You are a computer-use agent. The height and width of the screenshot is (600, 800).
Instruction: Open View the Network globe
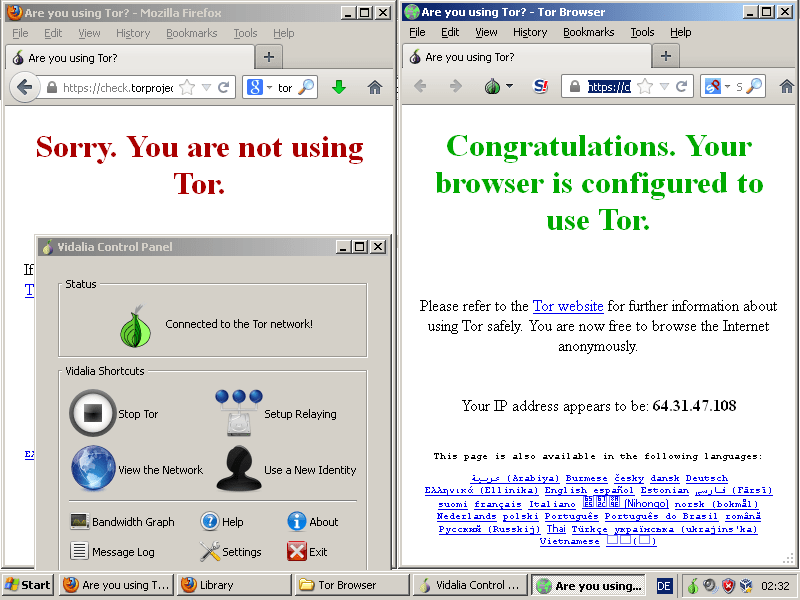tap(93, 468)
